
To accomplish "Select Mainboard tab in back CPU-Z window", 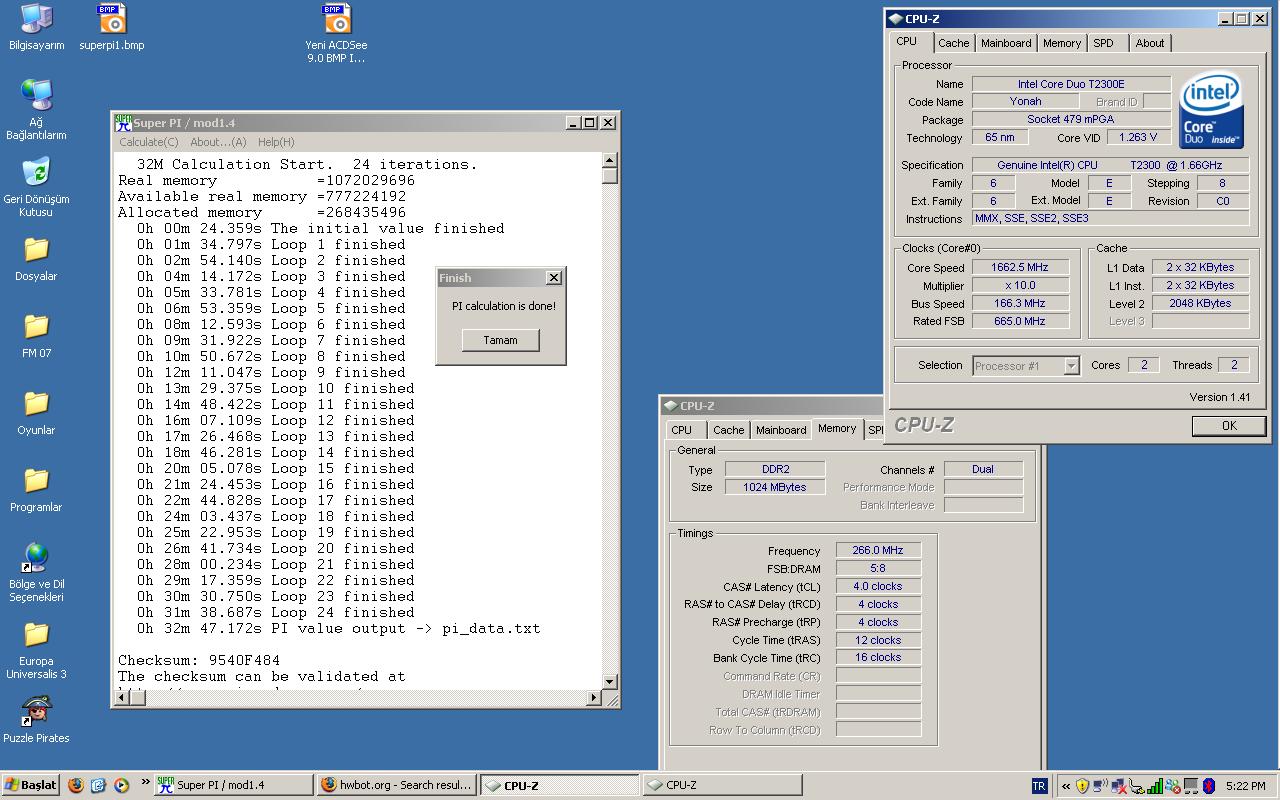I will tap(781, 430).
